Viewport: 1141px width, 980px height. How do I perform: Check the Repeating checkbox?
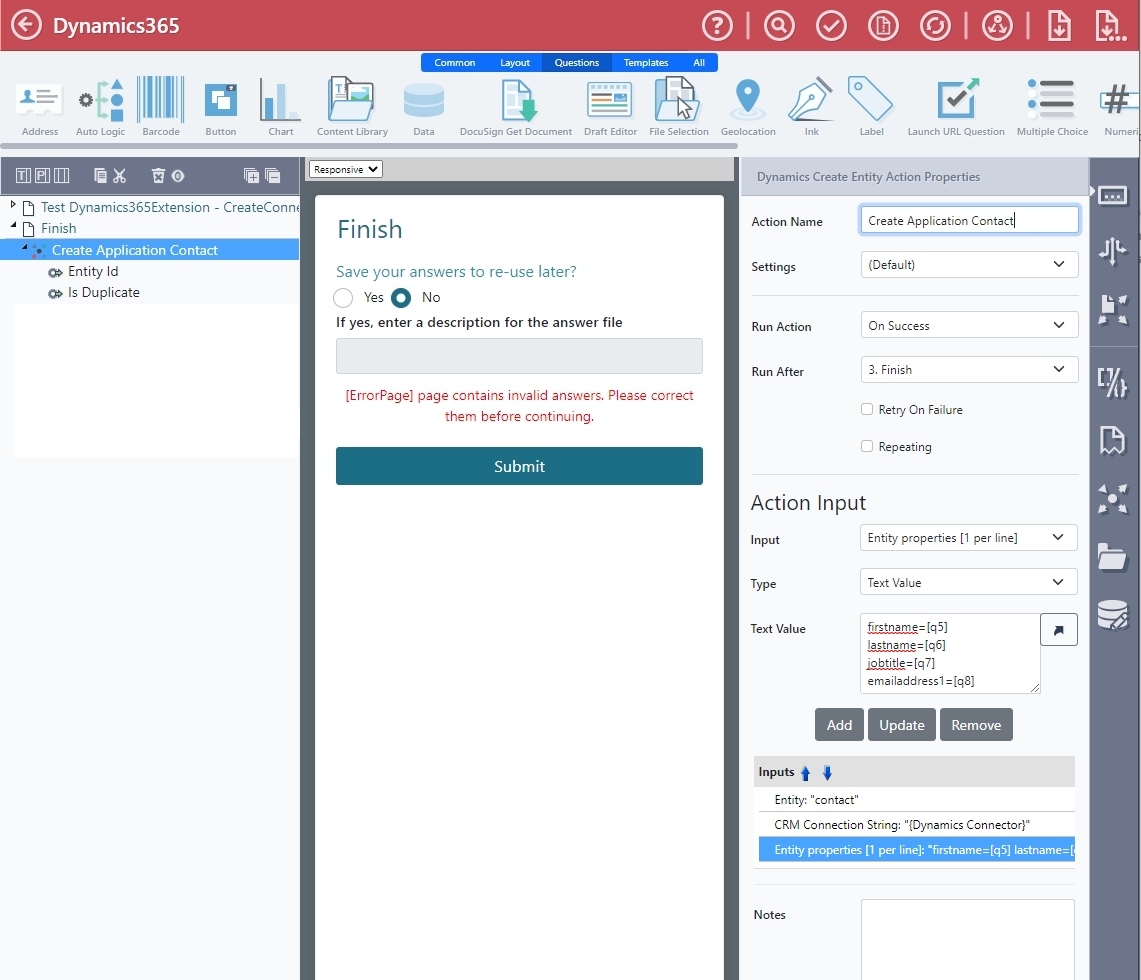[867, 446]
